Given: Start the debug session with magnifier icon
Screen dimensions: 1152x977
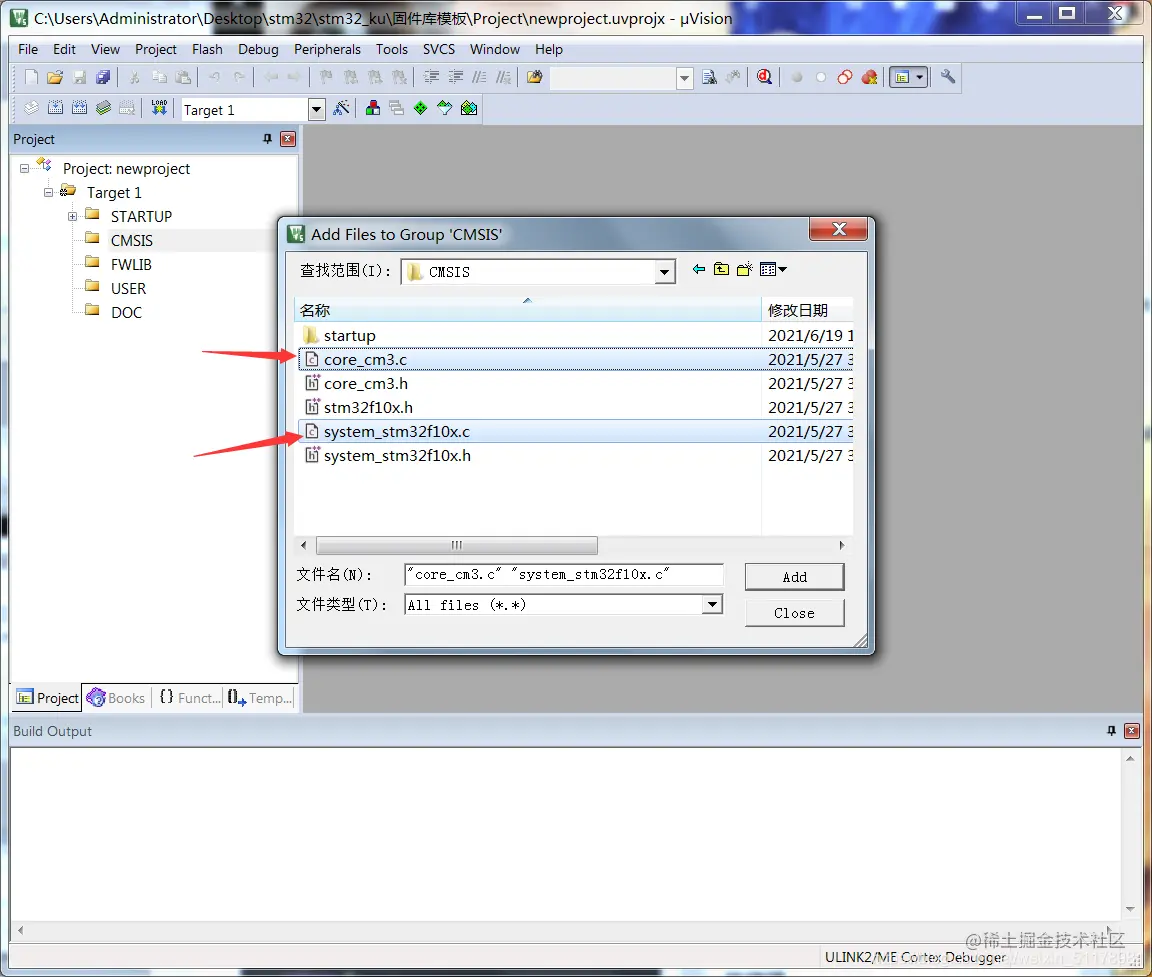Looking at the screenshot, I should pos(765,77).
